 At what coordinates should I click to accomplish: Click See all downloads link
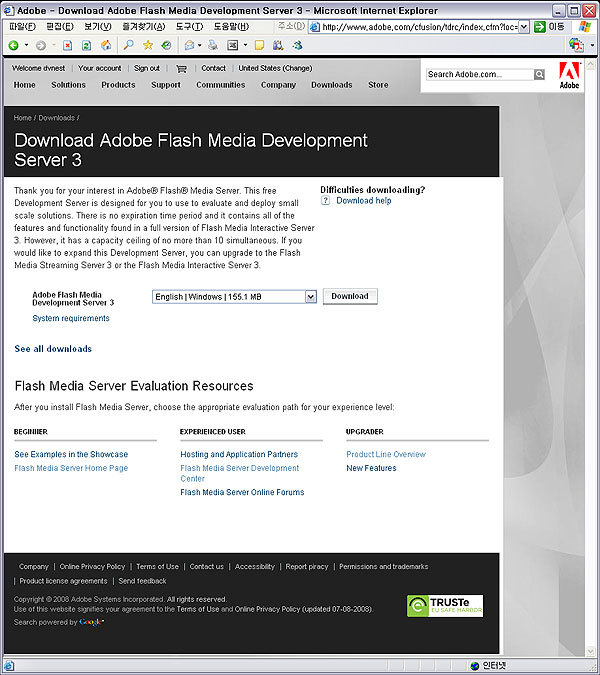point(53,349)
